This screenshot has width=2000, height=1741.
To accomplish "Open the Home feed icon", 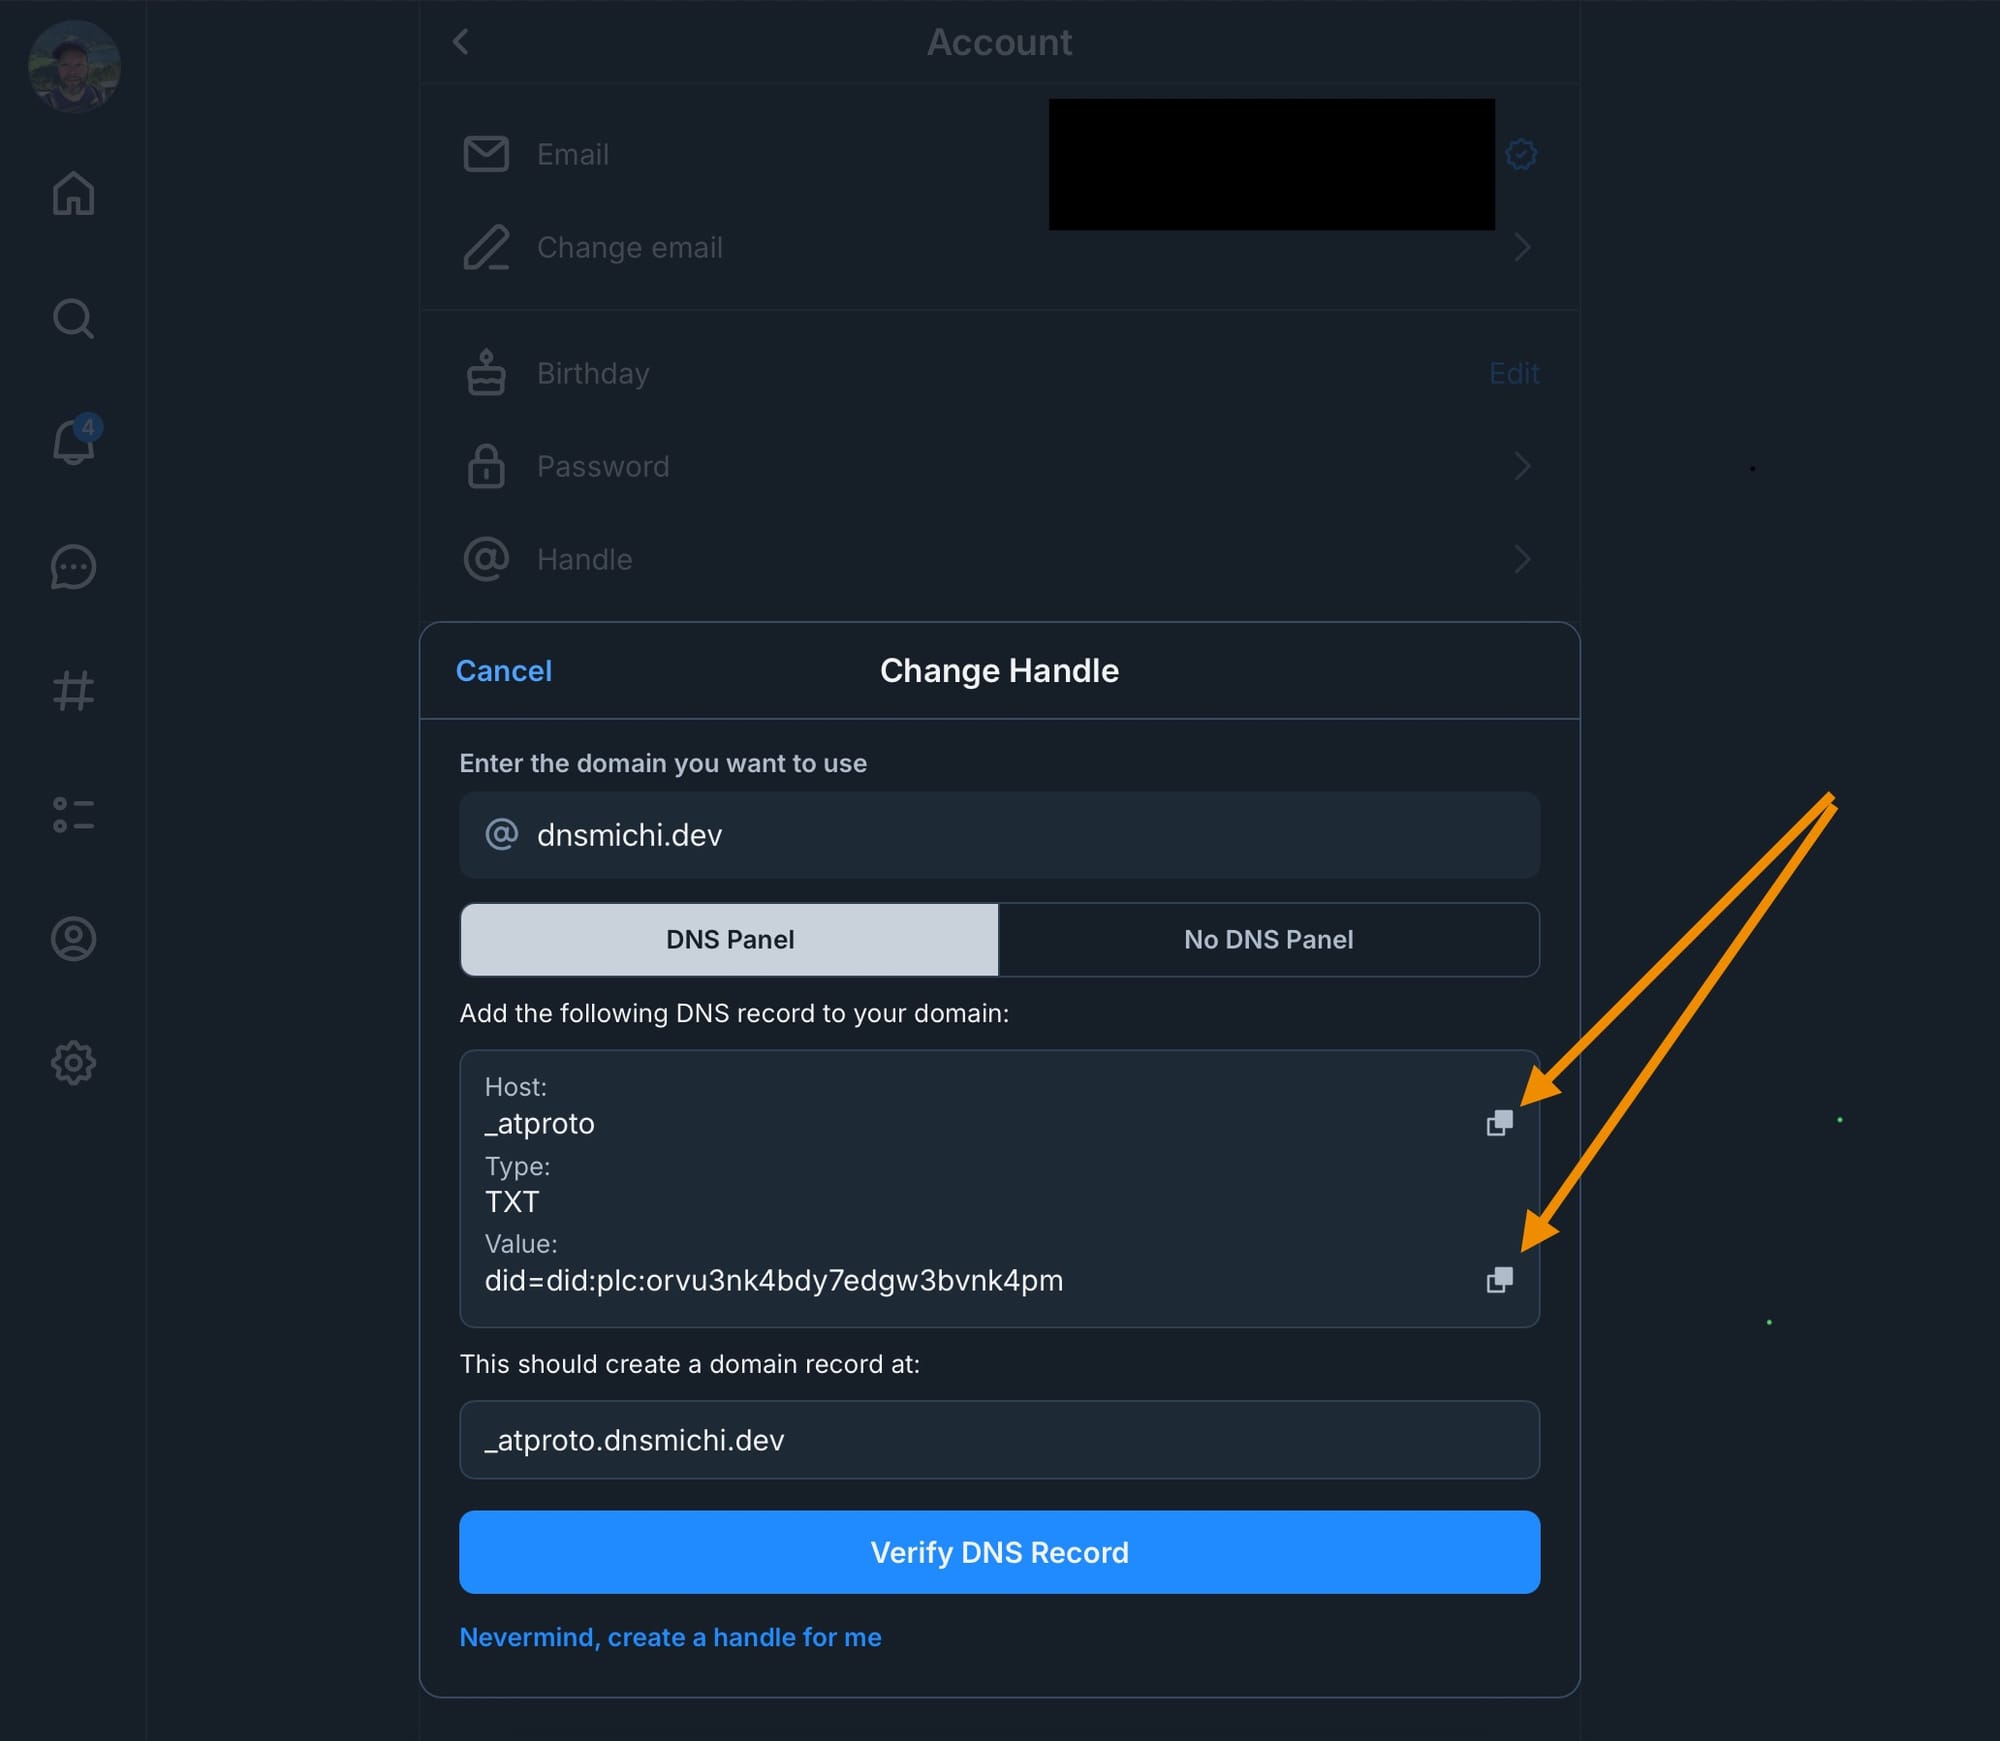I will tap(73, 193).
